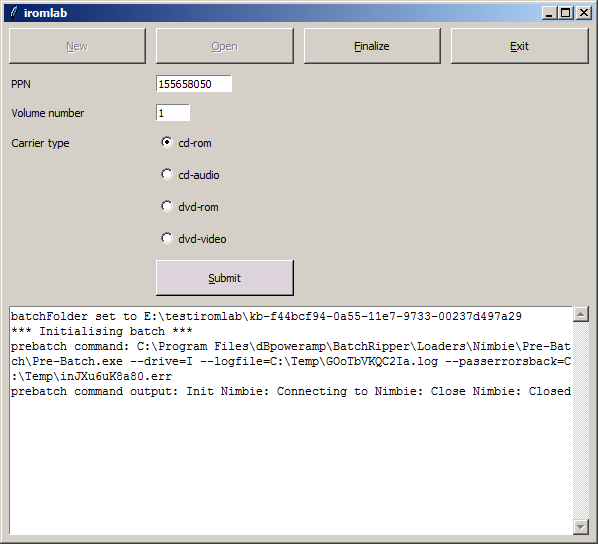The width and height of the screenshot is (598, 544).
Task: Click the New batch button
Action: [x=77, y=46]
